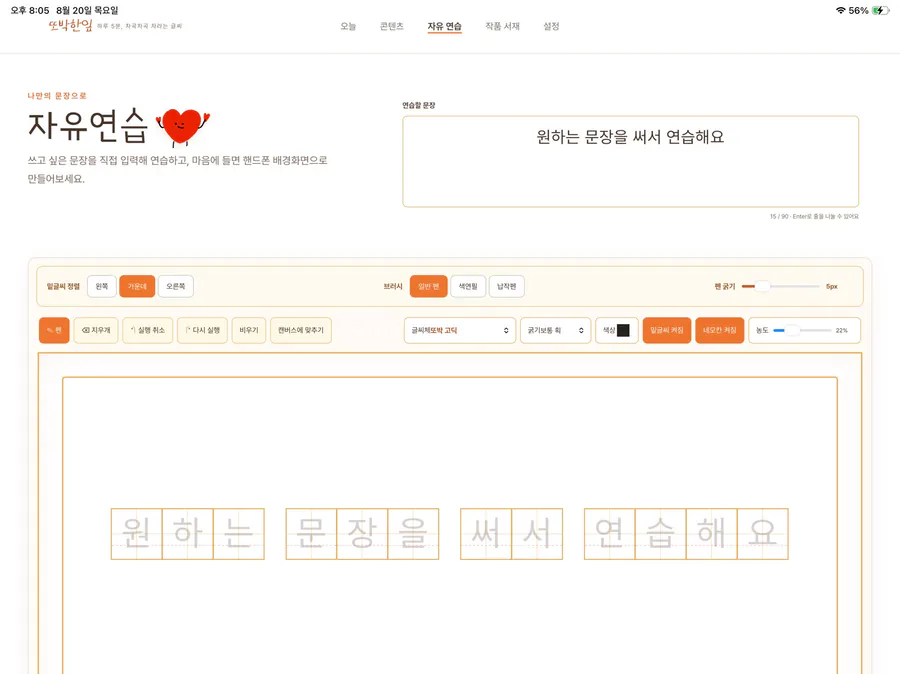900x674 pixels.
Task: Switch to the 자유 연습 tab
Action: [x=444, y=26]
